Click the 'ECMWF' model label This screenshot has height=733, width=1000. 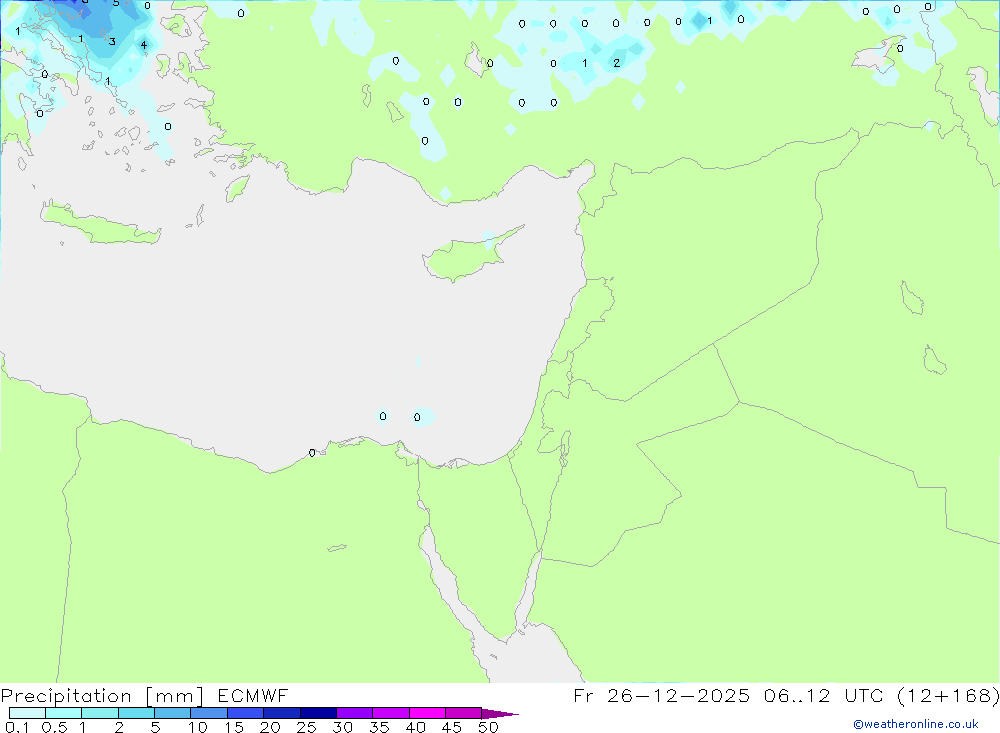pos(253,695)
